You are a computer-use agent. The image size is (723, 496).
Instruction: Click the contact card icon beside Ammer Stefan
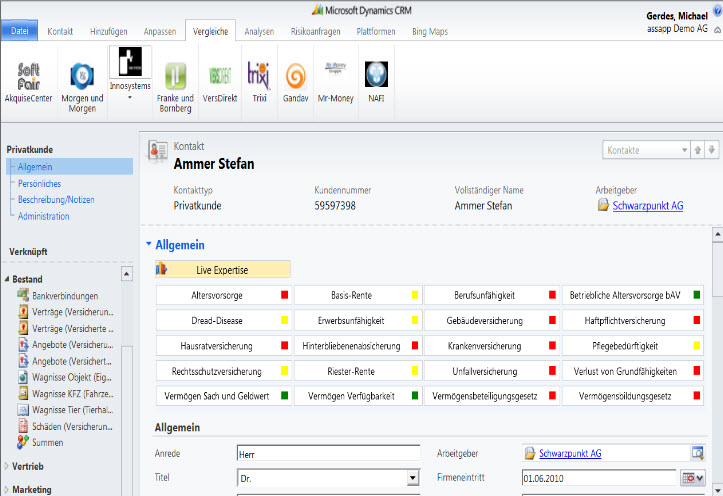[x=158, y=151]
